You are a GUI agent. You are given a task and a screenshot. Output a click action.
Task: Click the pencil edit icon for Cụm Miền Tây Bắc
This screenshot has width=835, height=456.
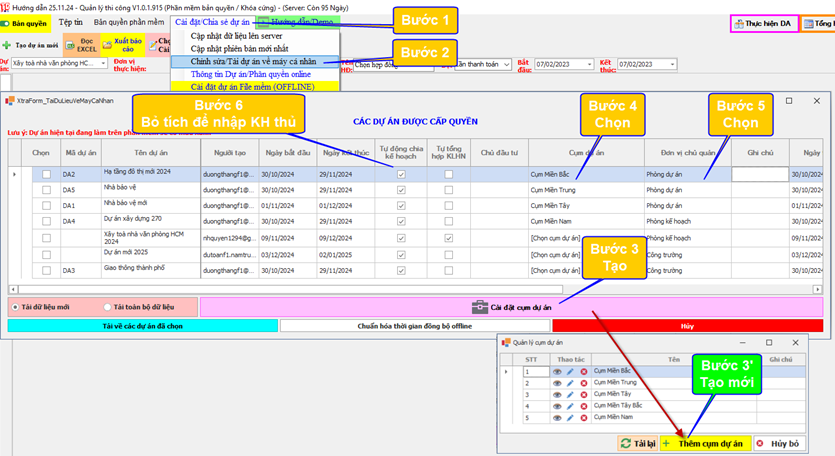coord(571,405)
